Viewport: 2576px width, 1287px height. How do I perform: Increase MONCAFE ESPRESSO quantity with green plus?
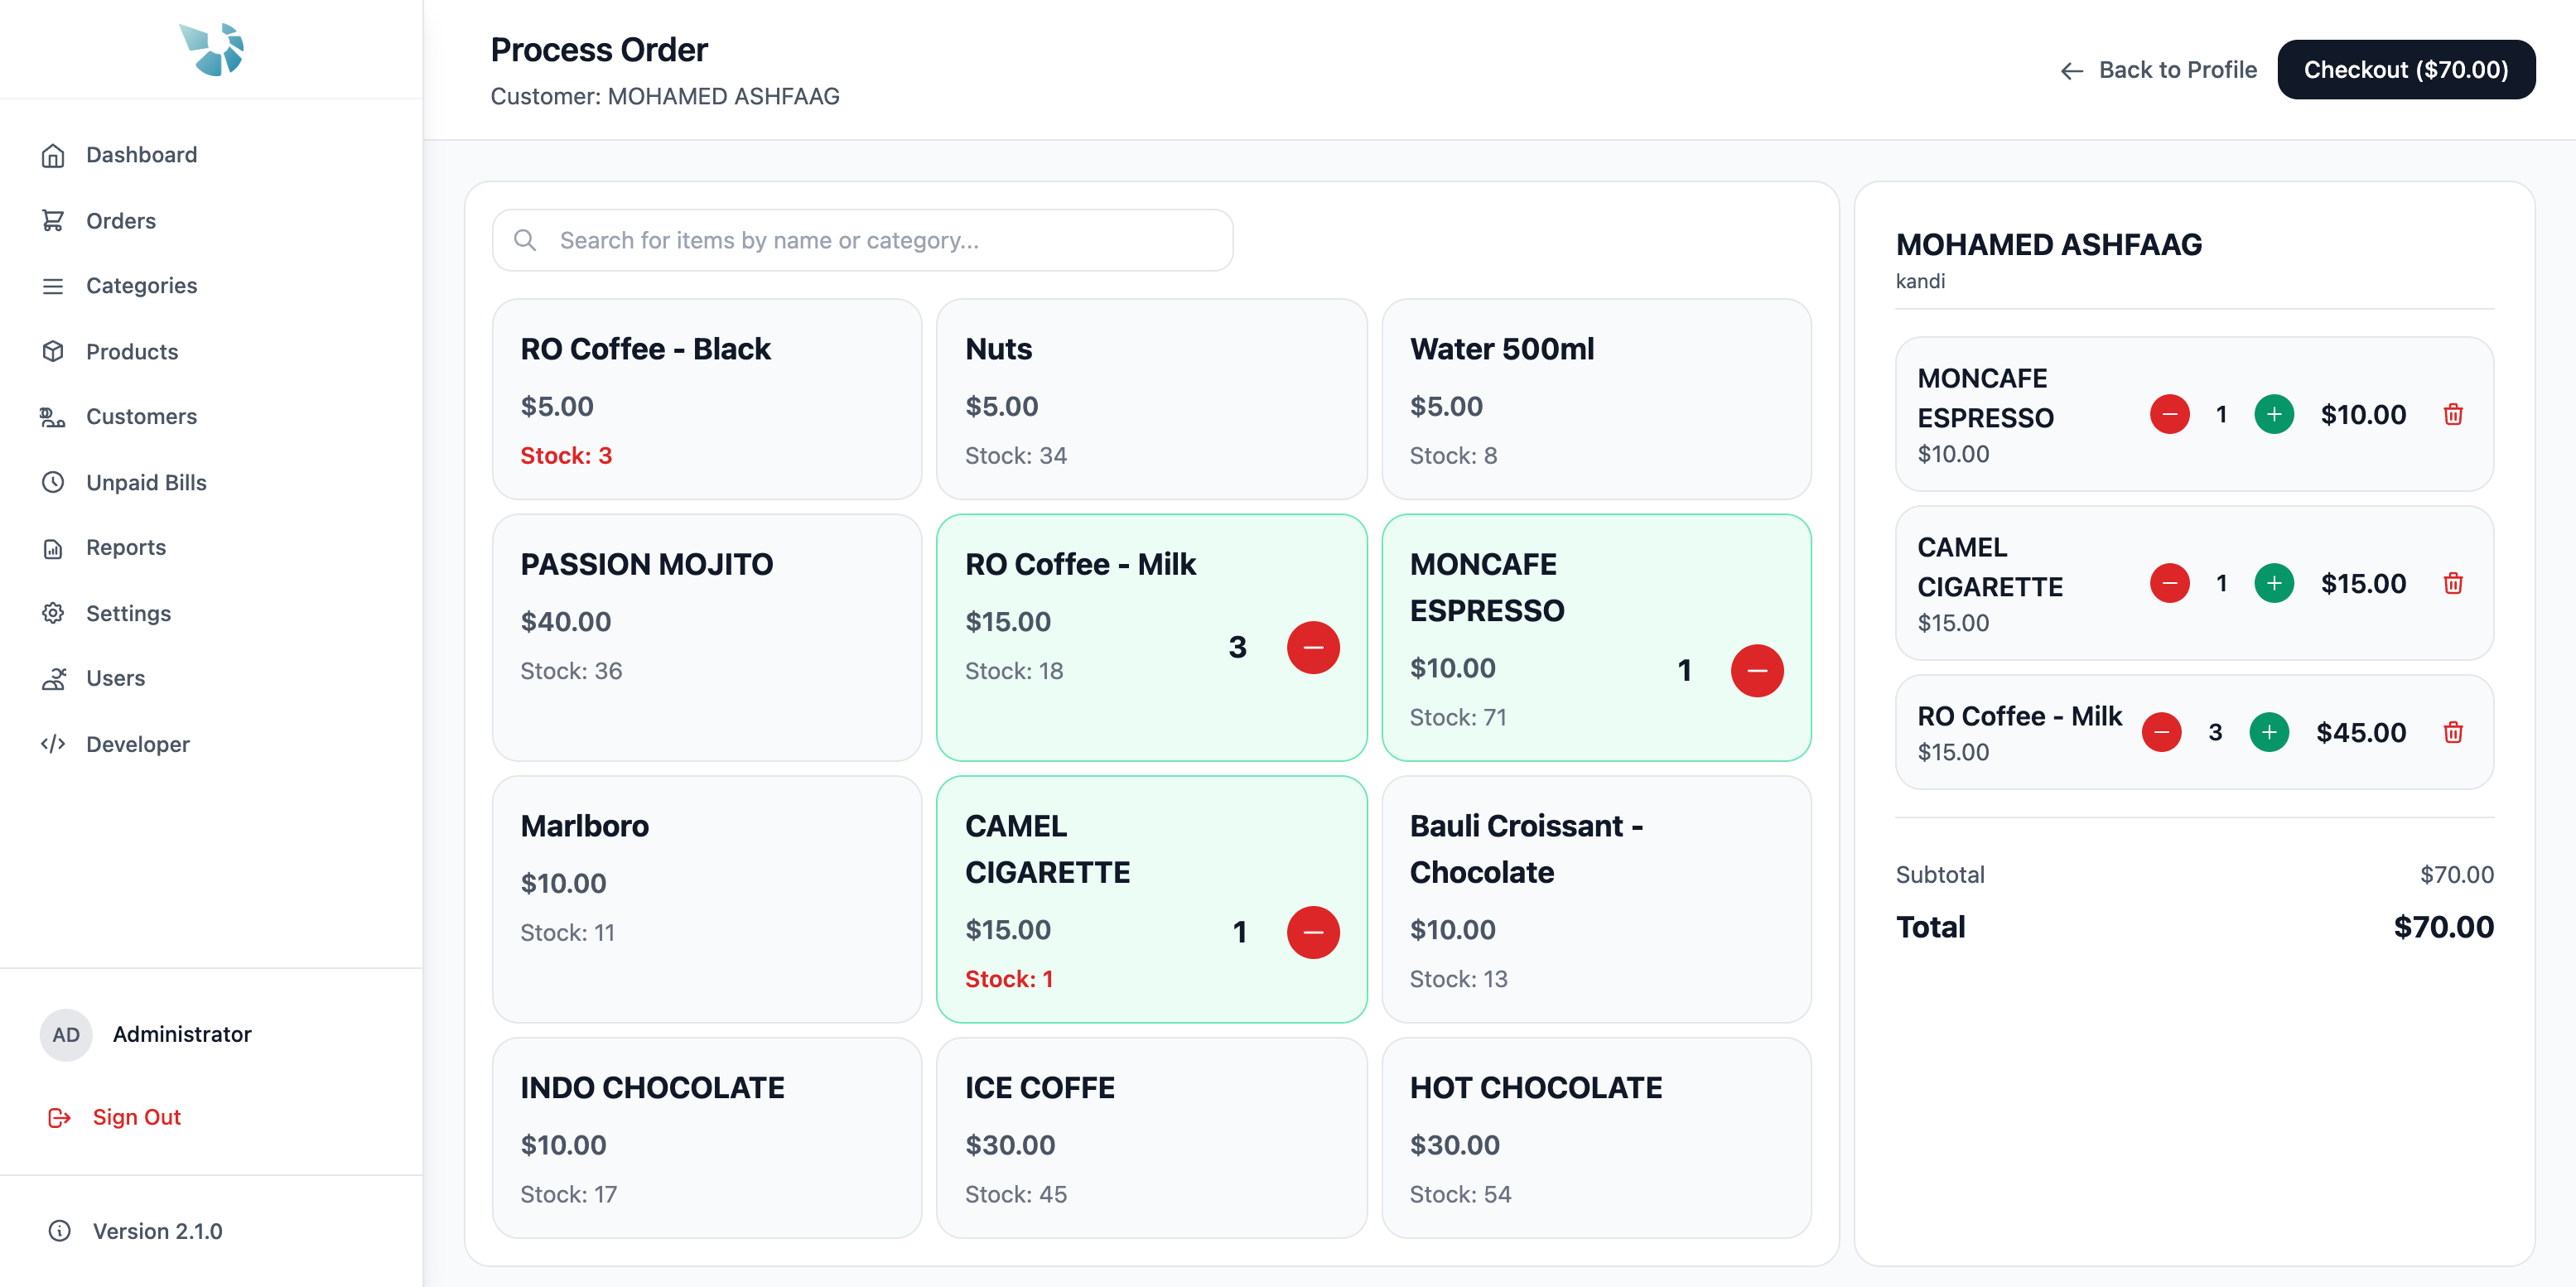tap(2273, 414)
